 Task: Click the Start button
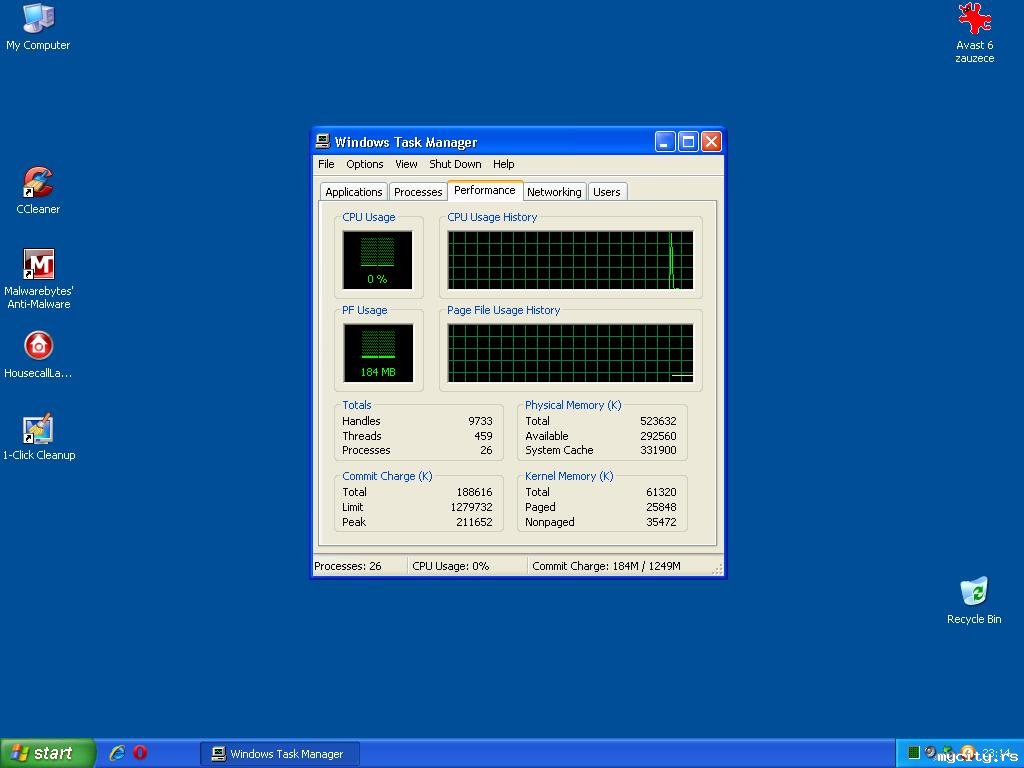tap(47, 753)
